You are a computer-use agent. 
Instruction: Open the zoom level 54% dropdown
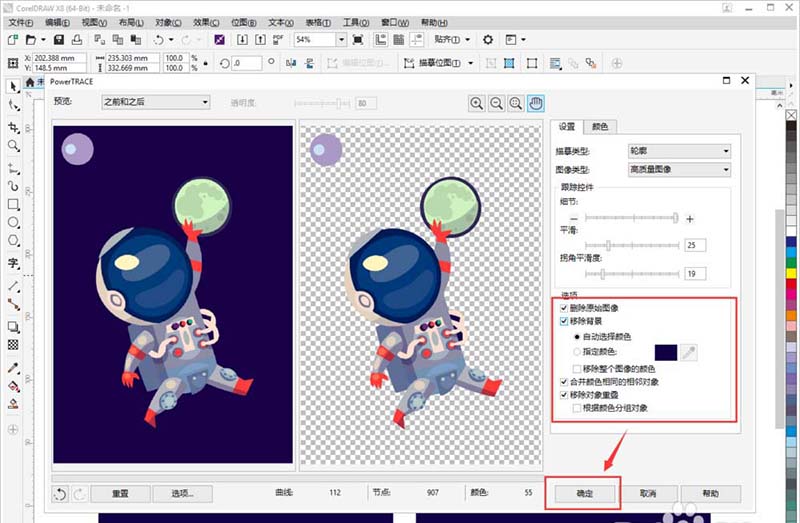click(x=341, y=39)
